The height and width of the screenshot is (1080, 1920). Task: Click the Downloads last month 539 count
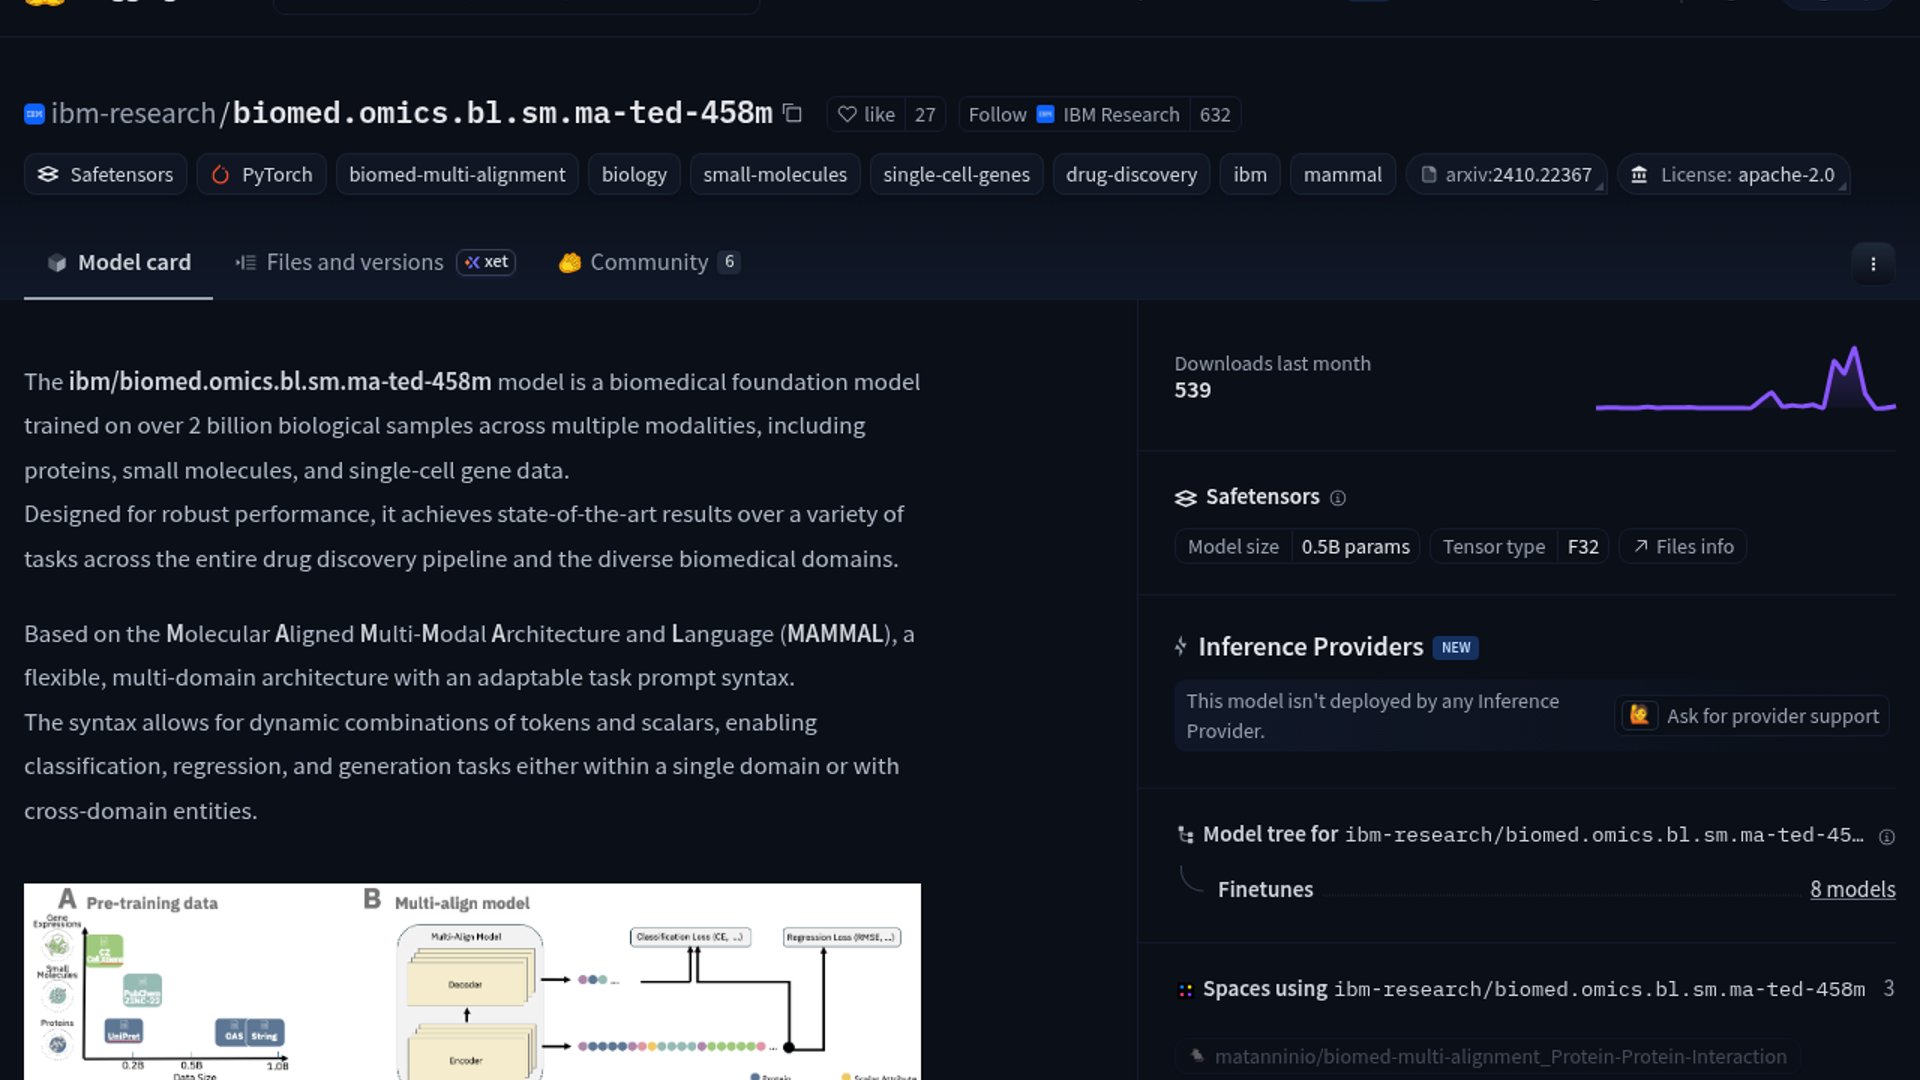[x=1192, y=390]
